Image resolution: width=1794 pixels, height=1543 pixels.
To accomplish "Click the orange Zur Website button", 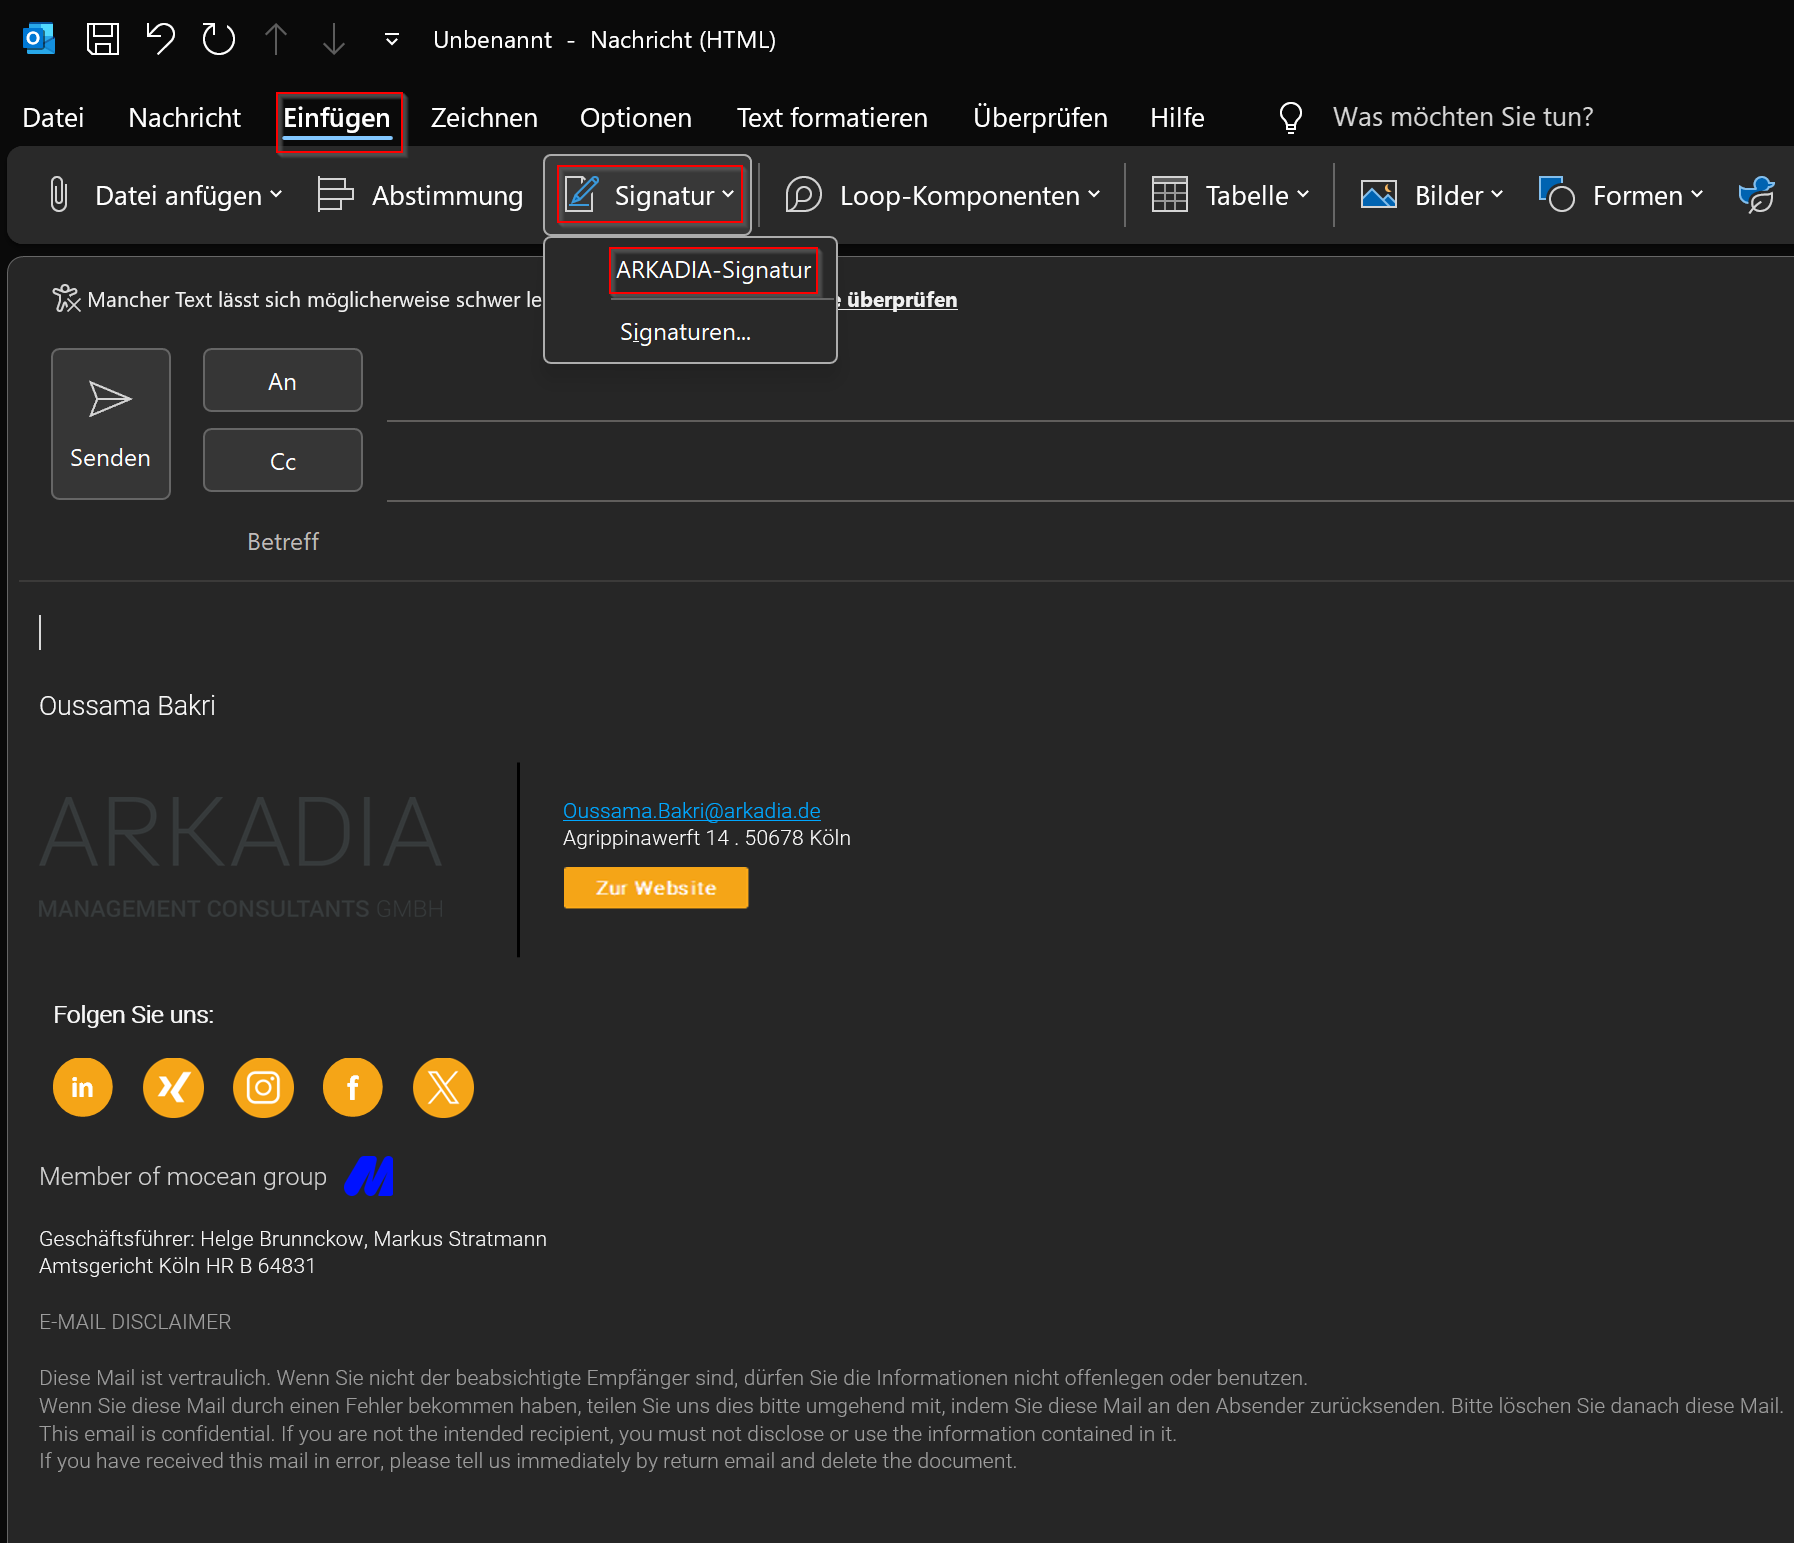I will pos(656,888).
